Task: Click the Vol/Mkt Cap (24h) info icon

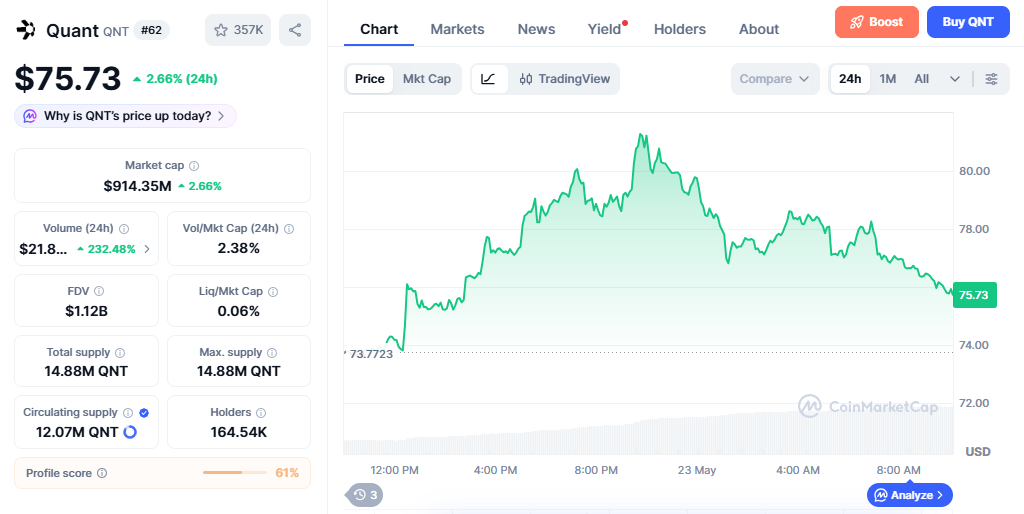Action: (289, 229)
